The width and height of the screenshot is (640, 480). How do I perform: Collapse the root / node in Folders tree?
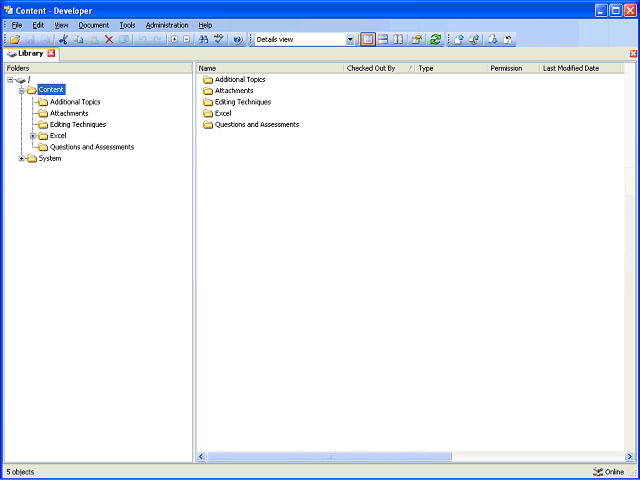(x=10, y=80)
